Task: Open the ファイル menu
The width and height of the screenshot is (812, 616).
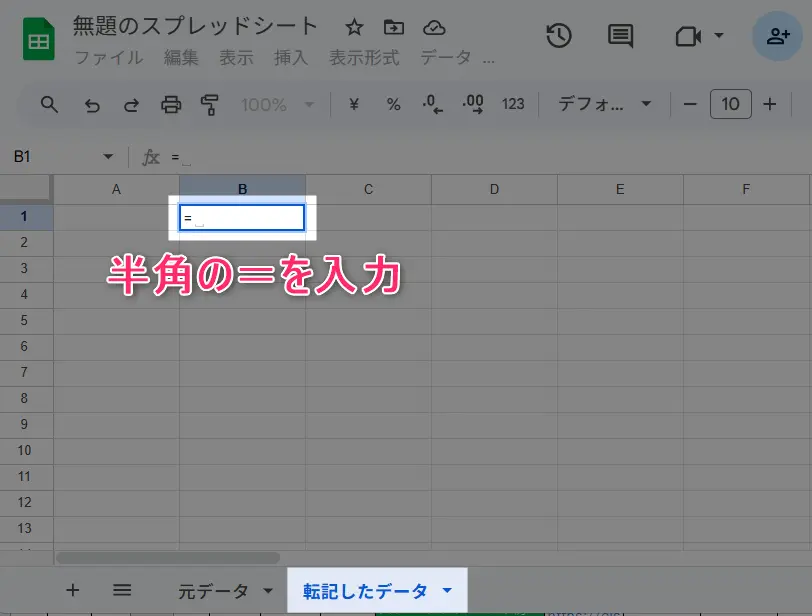Action: [108, 58]
